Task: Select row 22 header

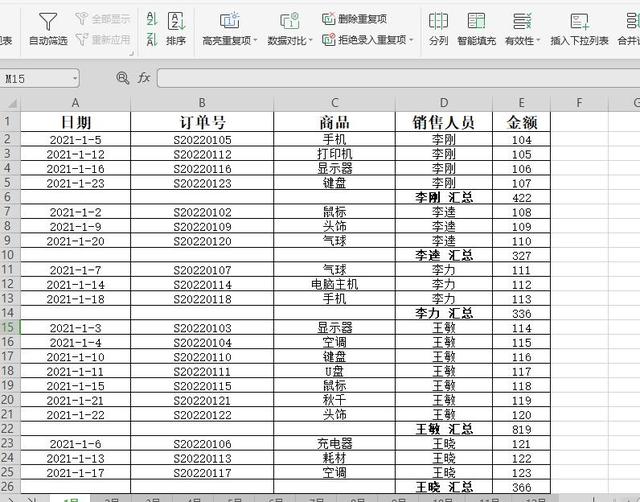Action: (10, 429)
